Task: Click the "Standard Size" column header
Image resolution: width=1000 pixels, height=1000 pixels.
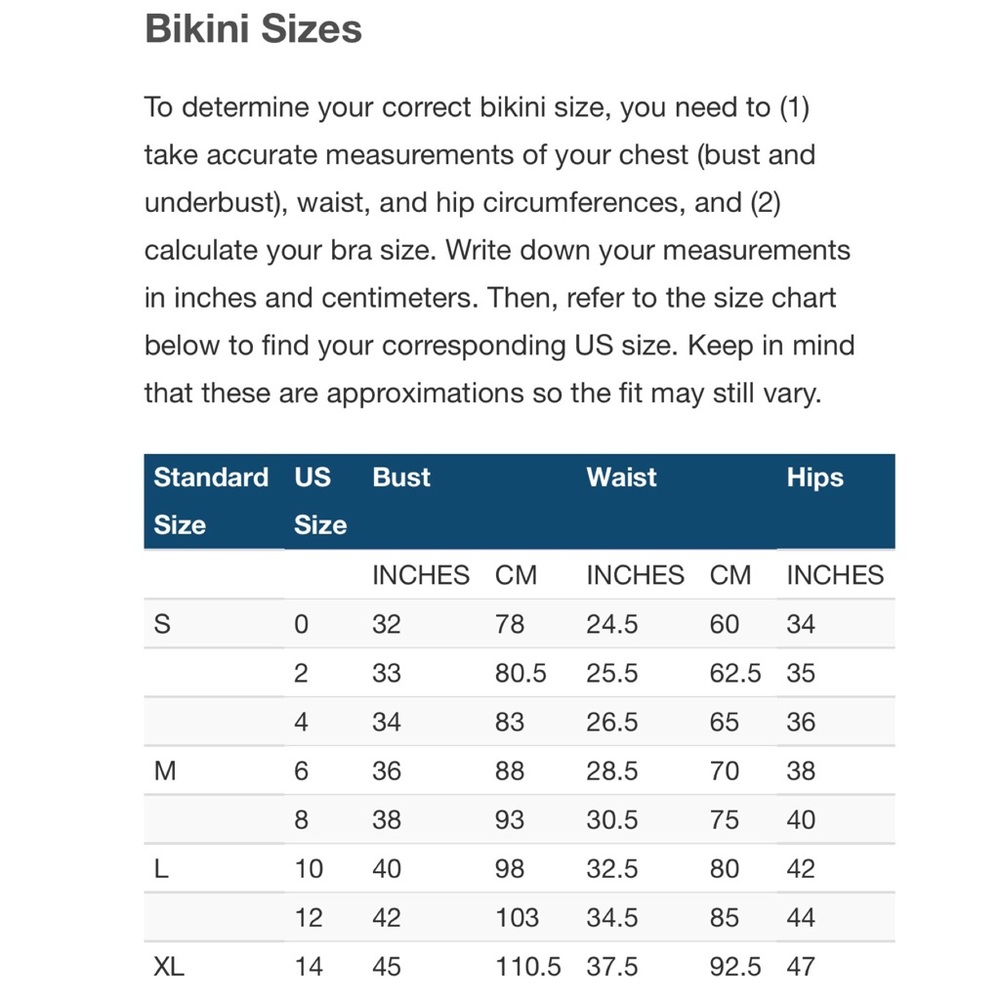Action: 211,500
